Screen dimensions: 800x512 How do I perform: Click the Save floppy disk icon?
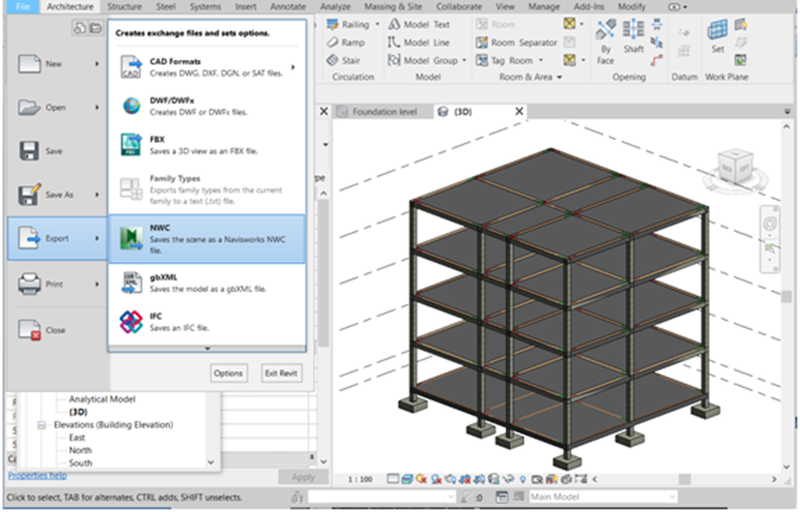[29, 151]
